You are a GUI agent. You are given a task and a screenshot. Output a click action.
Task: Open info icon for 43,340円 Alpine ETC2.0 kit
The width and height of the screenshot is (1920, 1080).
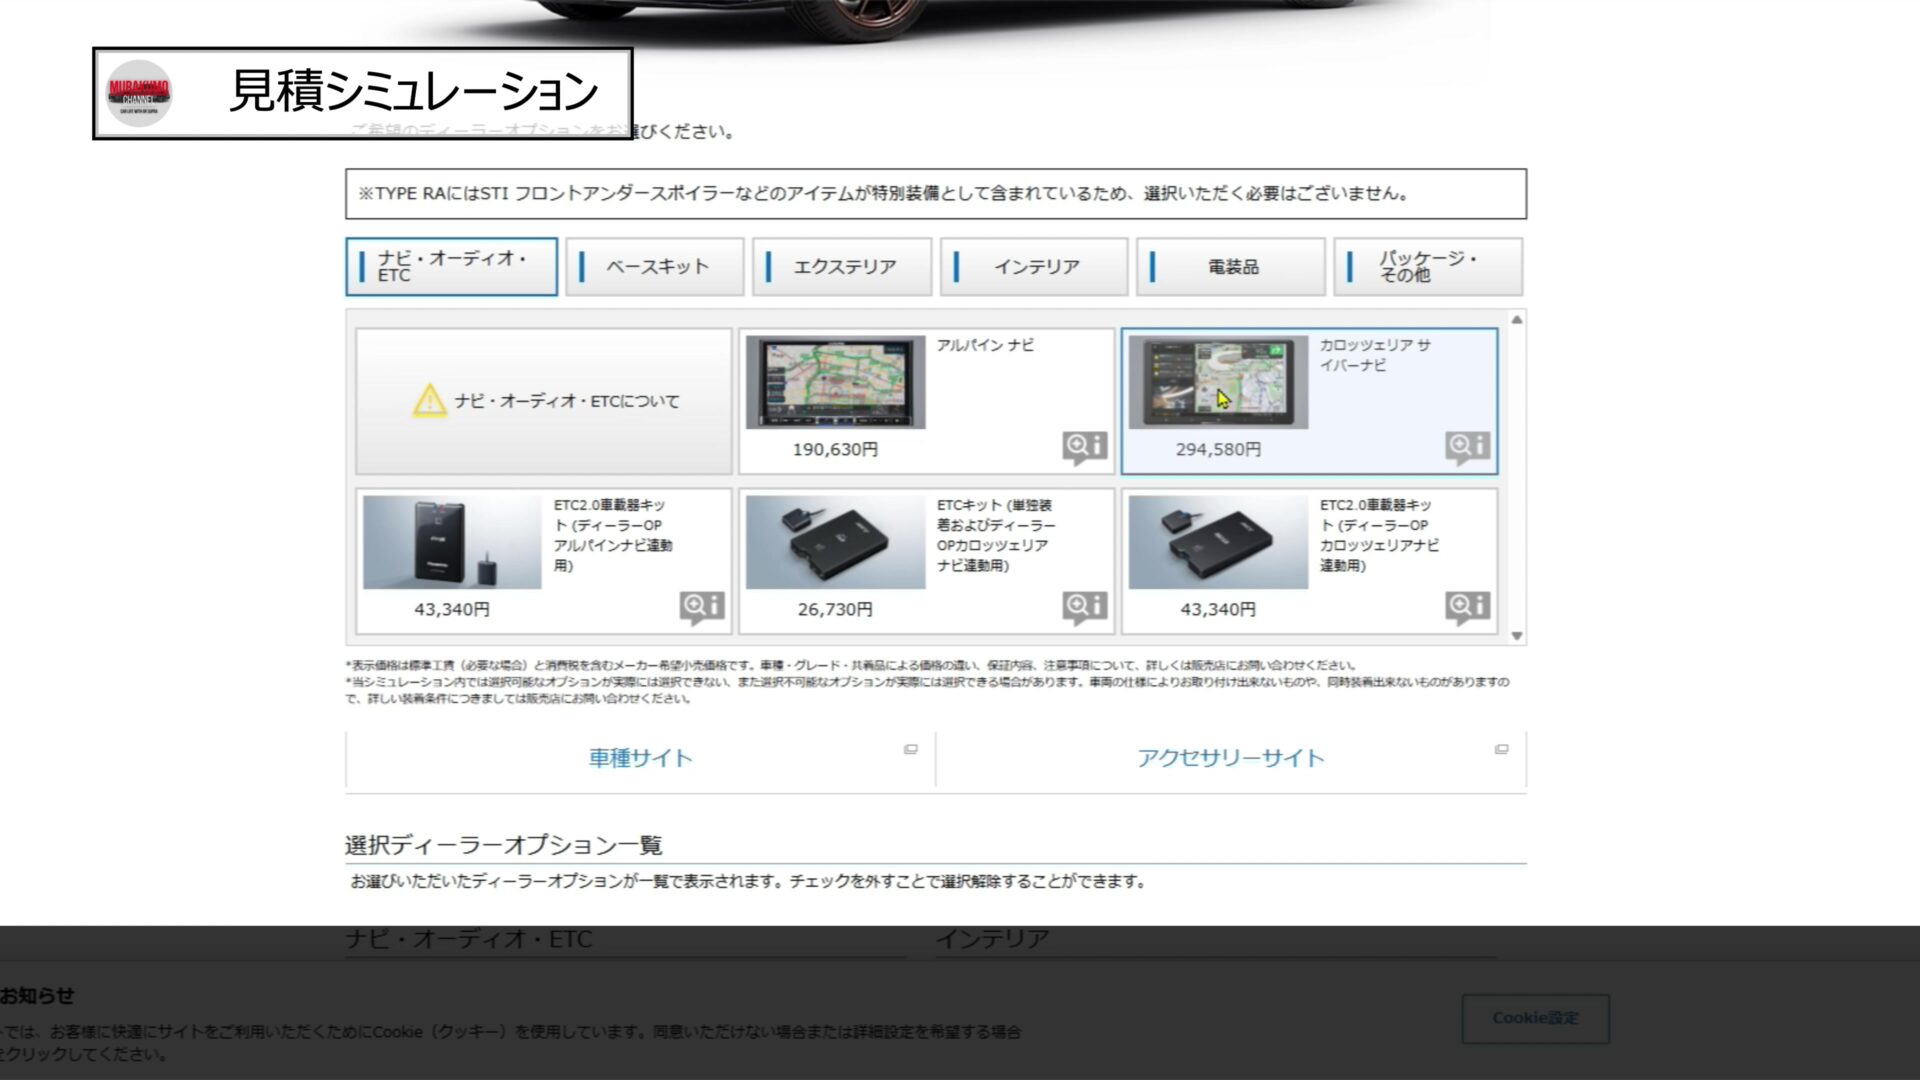(x=702, y=606)
